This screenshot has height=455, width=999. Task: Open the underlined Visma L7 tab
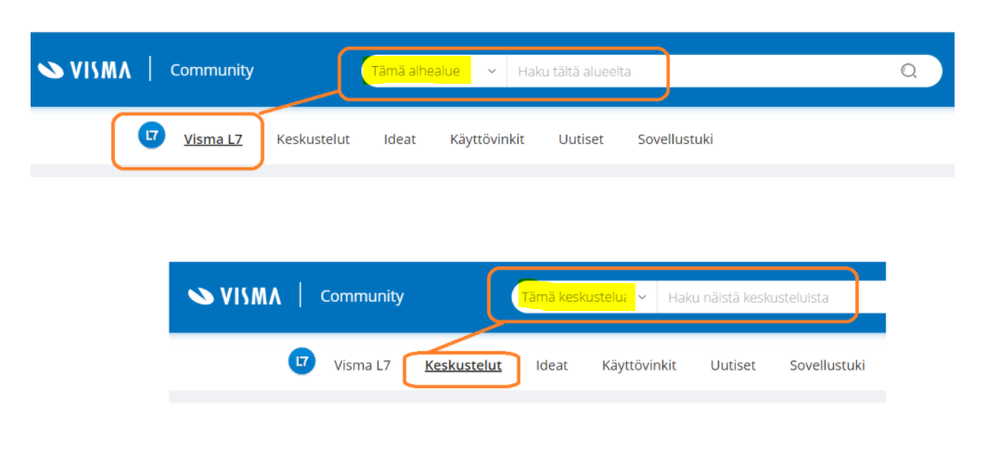point(213,140)
